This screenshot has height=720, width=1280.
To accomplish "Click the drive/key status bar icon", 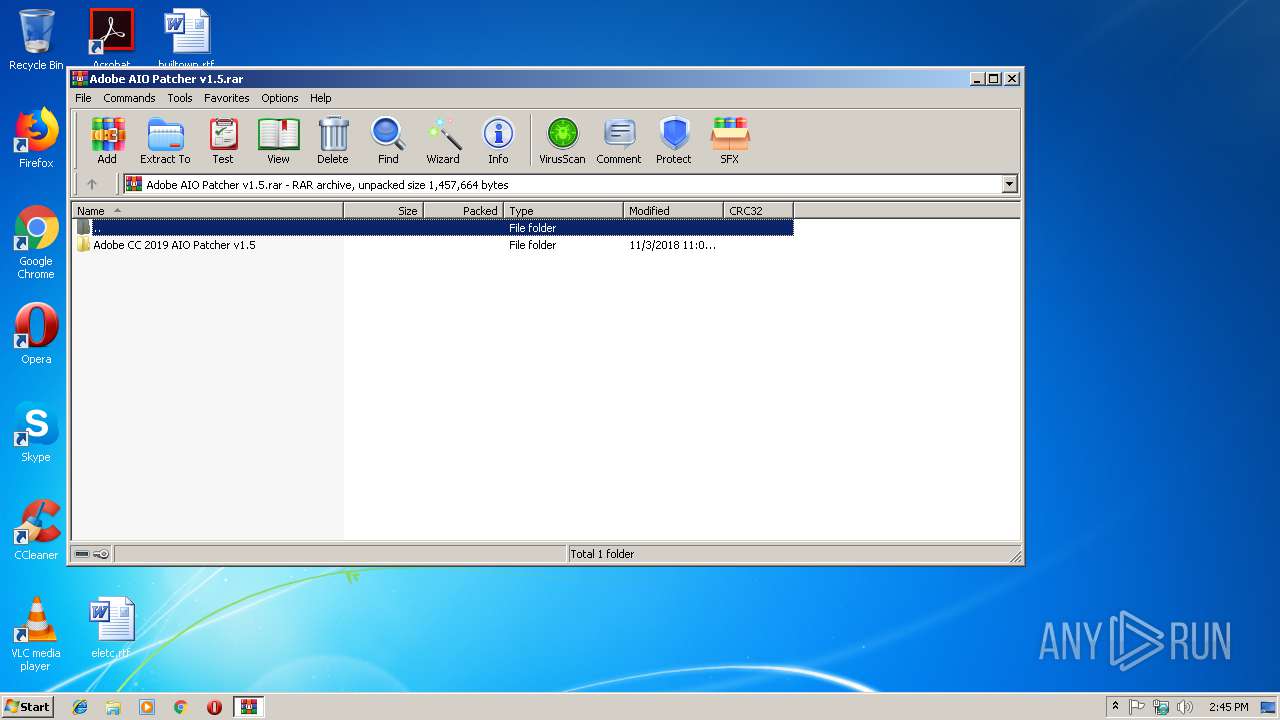I will tap(92, 553).
